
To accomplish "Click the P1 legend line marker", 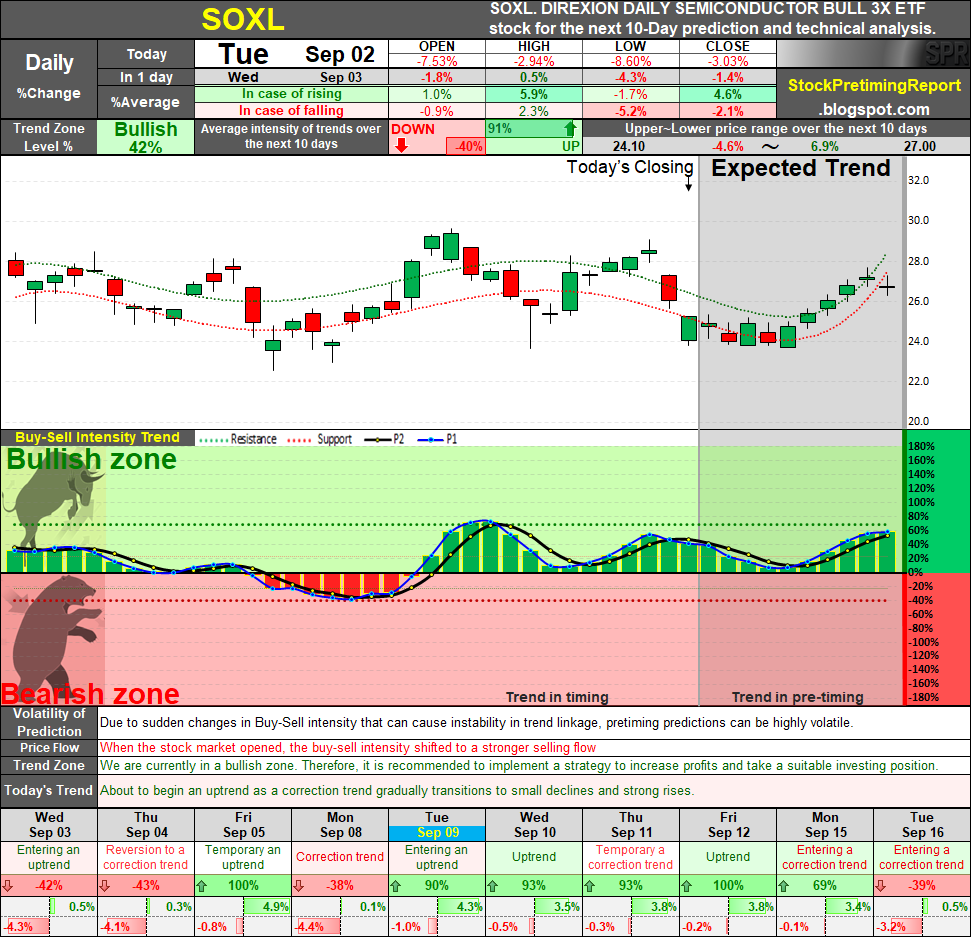I will [x=431, y=440].
